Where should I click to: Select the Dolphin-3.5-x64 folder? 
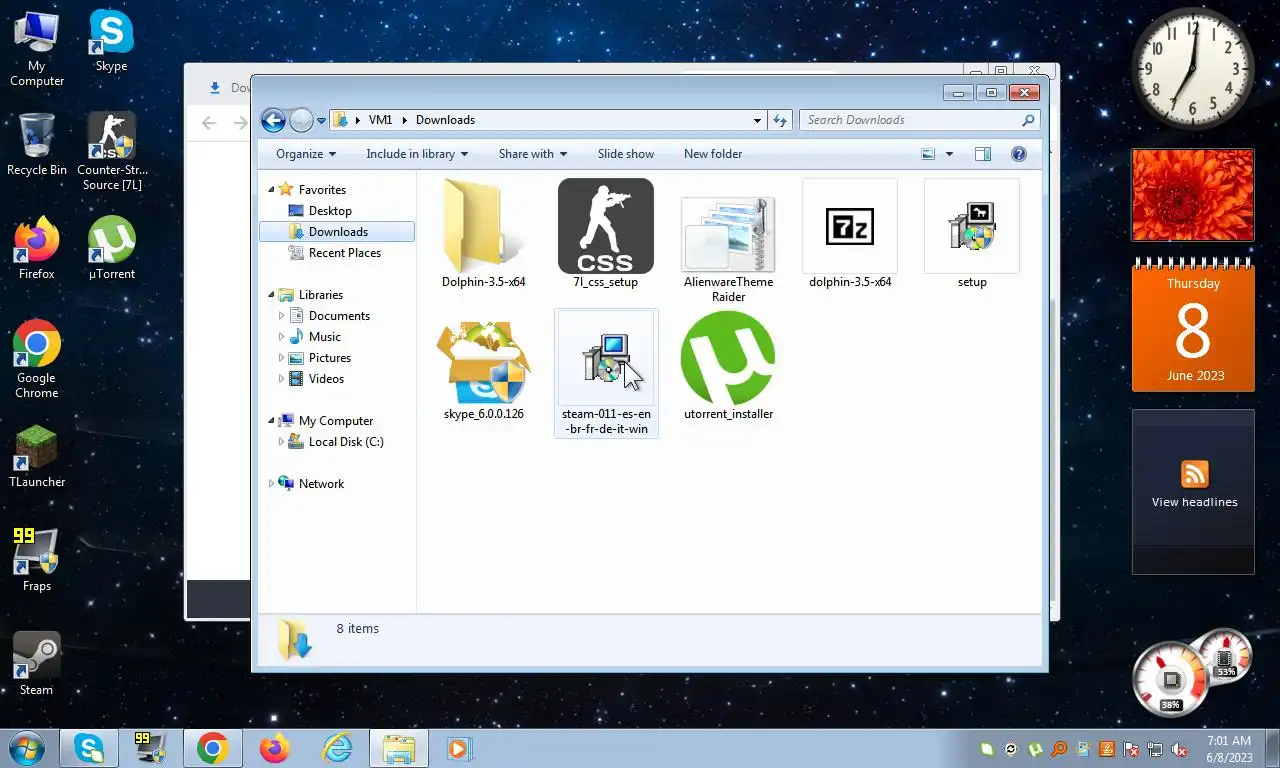coord(484,234)
